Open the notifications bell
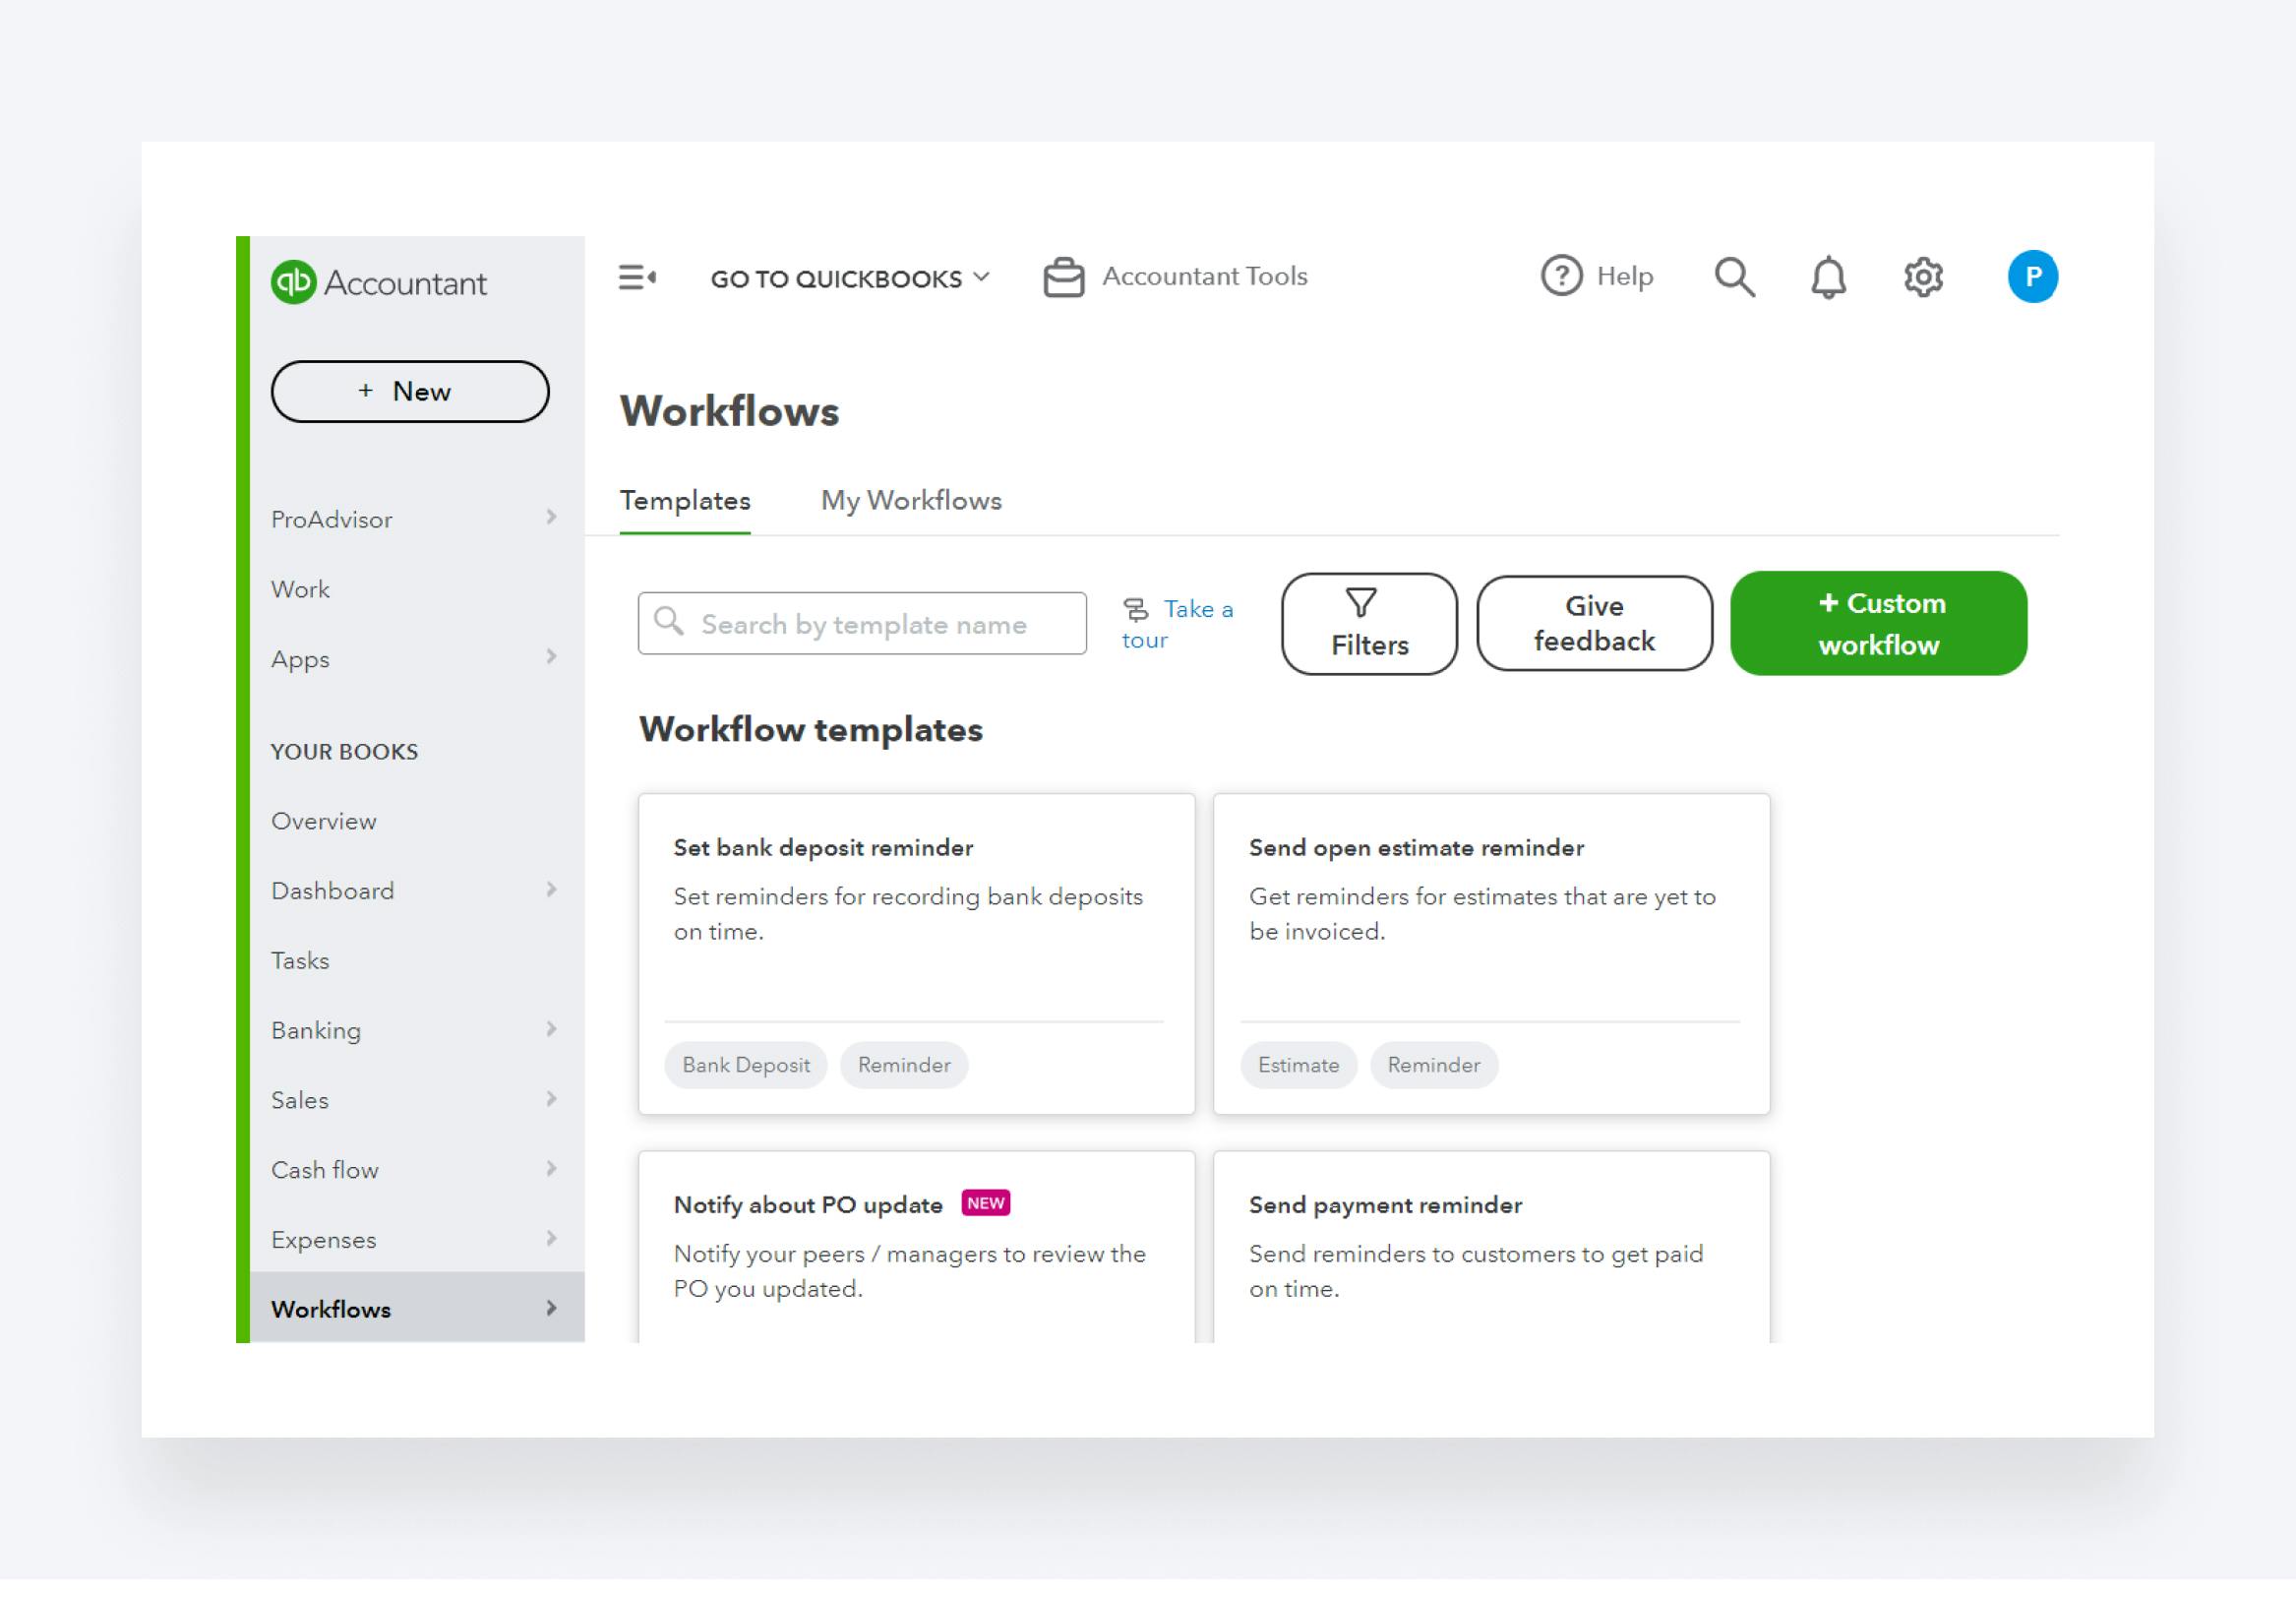2296x1597 pixels. point(1828,277)
